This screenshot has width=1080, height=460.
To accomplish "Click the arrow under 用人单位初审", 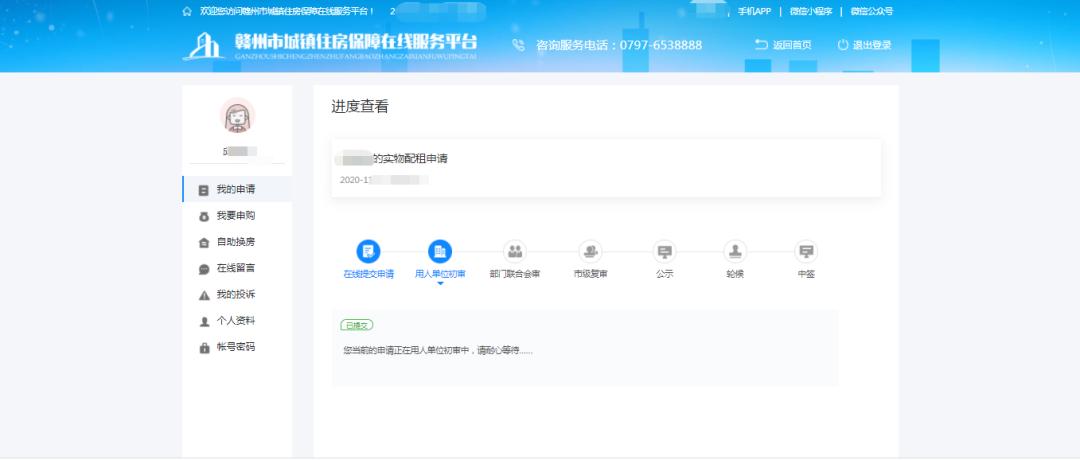I will click(x=440, y=283).
